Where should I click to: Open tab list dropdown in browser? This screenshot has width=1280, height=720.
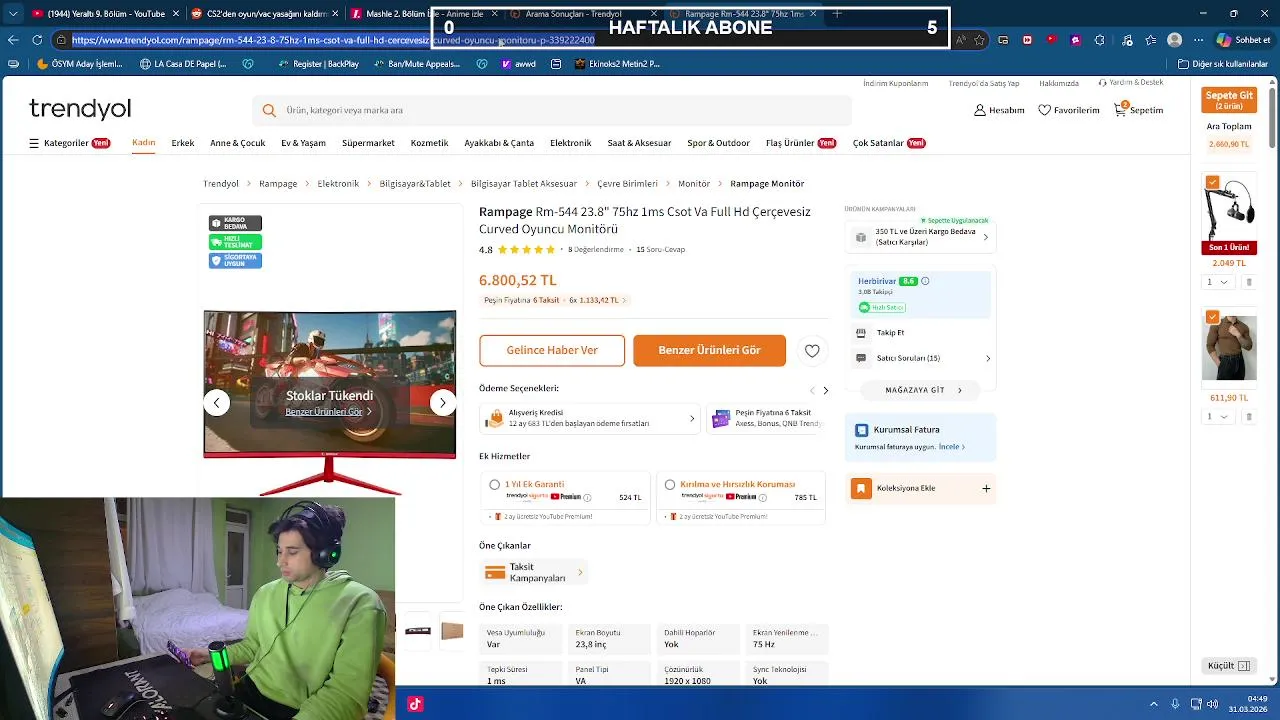[x=13, y=14]
